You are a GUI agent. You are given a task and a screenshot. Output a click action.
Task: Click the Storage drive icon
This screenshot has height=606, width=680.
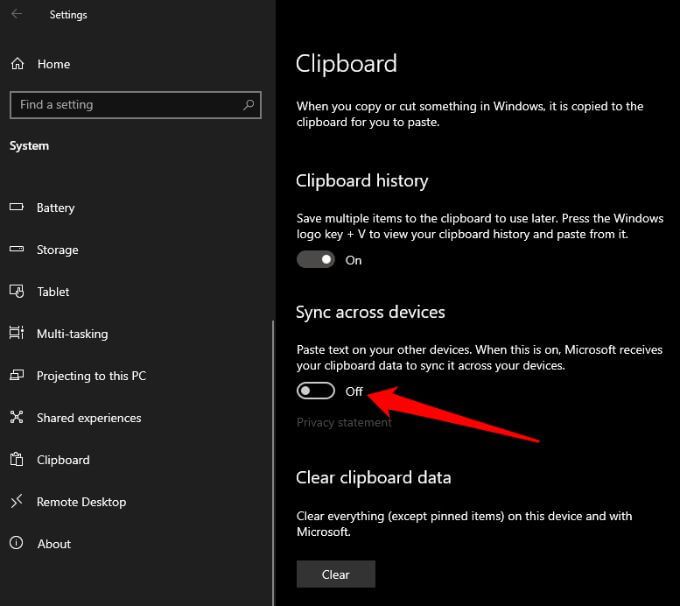pos(16,249)
